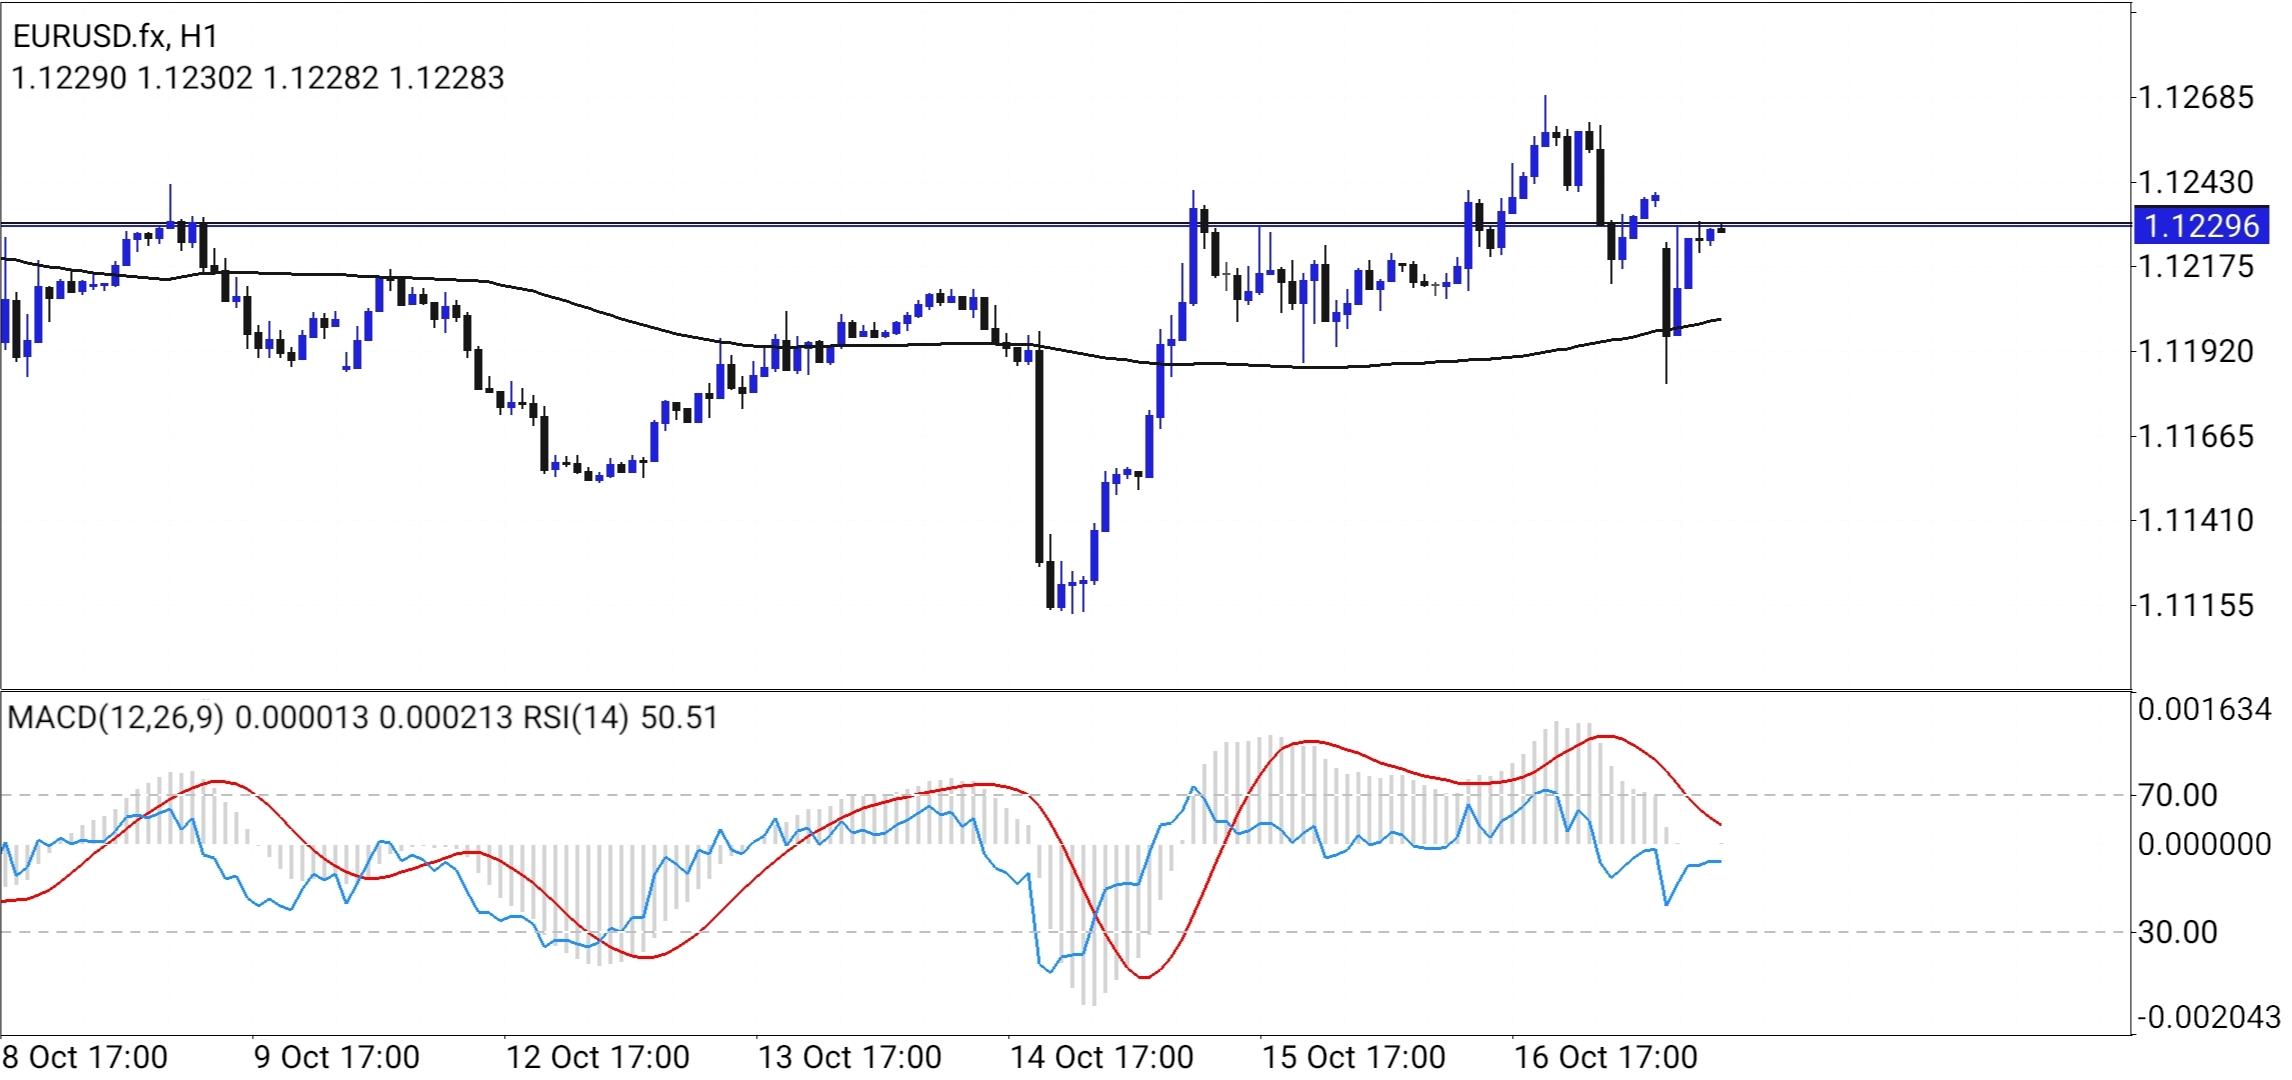
Task: Click the 1.11665 price axis label
Action: (x=2195, y=436)
